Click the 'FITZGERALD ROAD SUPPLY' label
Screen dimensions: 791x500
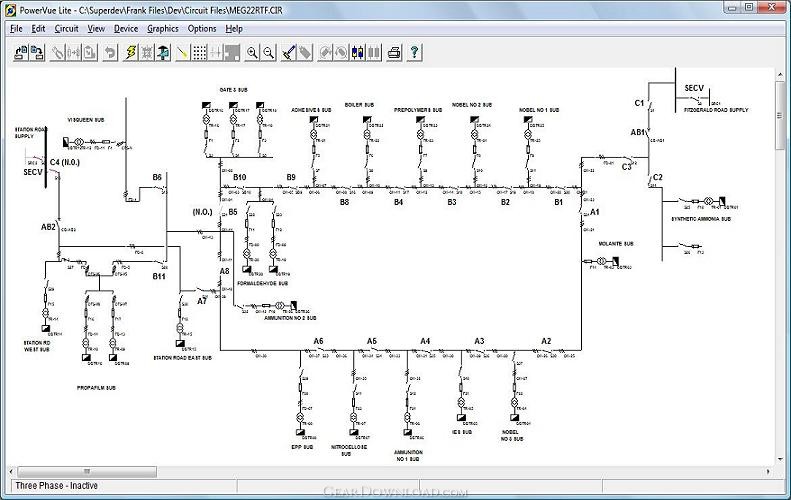716,109
